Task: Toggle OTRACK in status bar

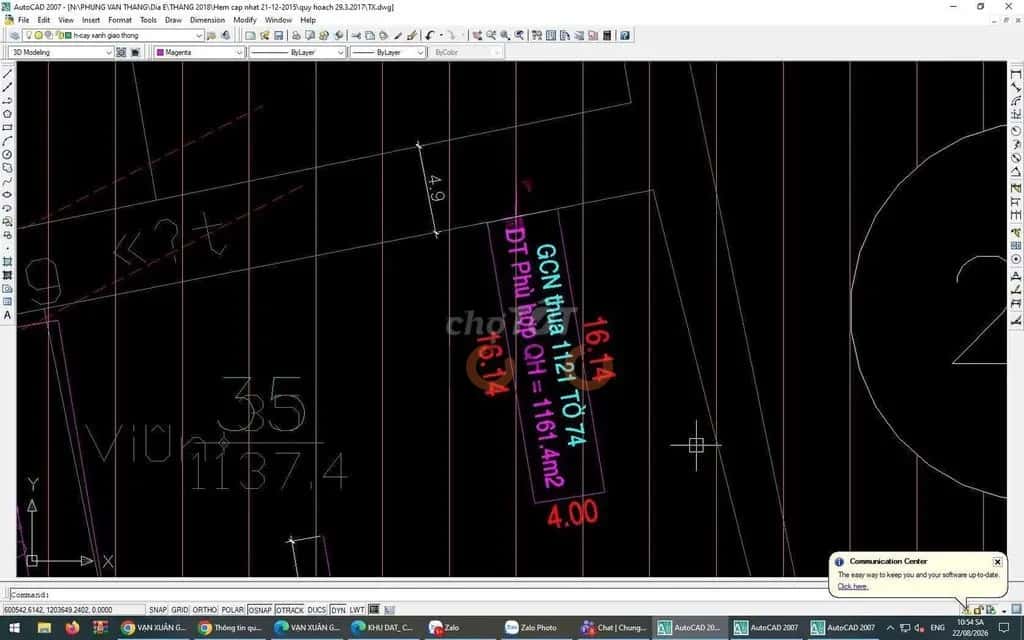Action: pyautogui.click(x=289, y=609)
